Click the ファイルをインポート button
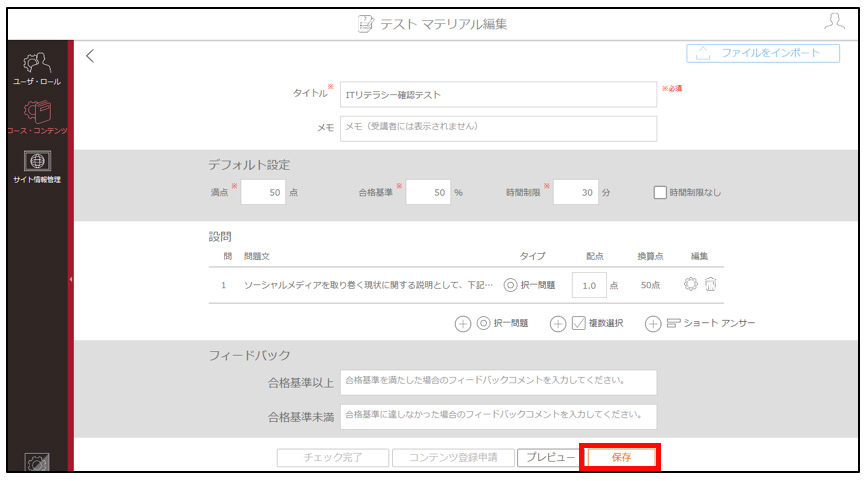The height and width of the screenshot is (481, 866). pos(763,54)
